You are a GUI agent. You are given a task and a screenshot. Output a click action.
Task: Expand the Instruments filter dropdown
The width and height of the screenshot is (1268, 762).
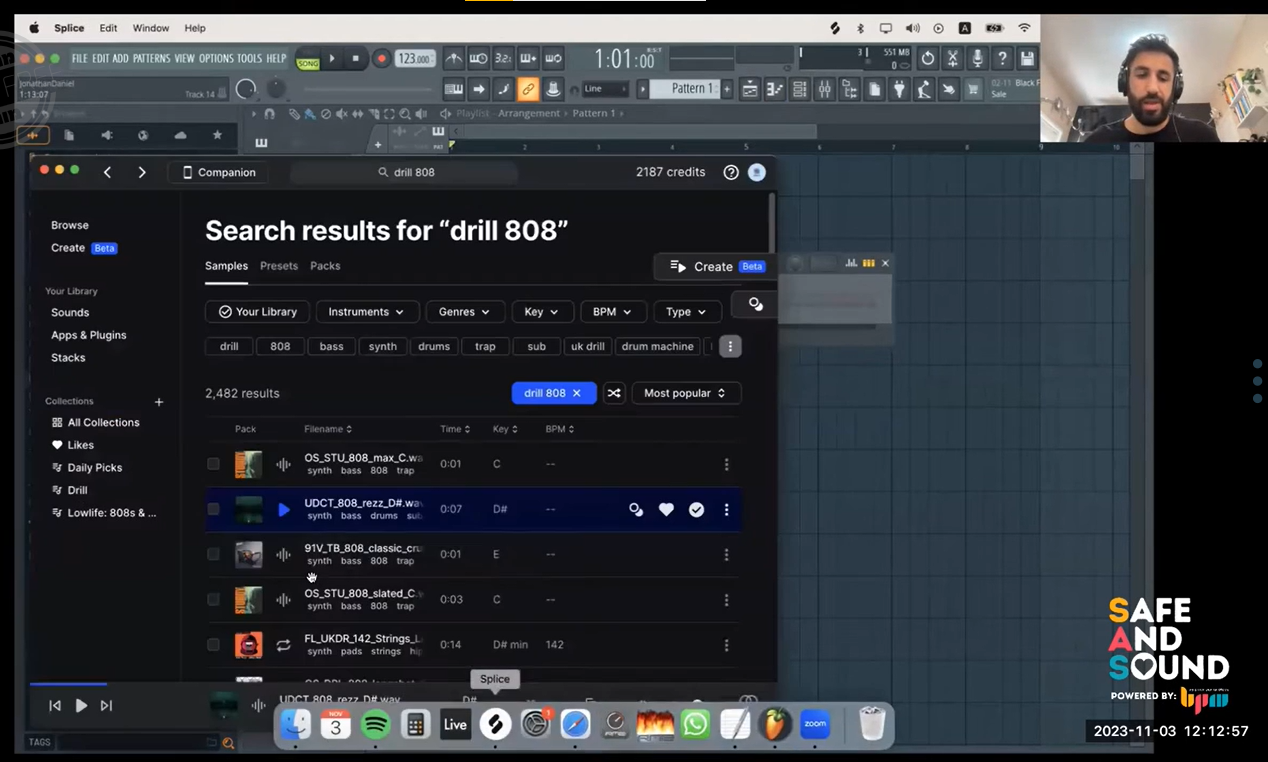367,312
